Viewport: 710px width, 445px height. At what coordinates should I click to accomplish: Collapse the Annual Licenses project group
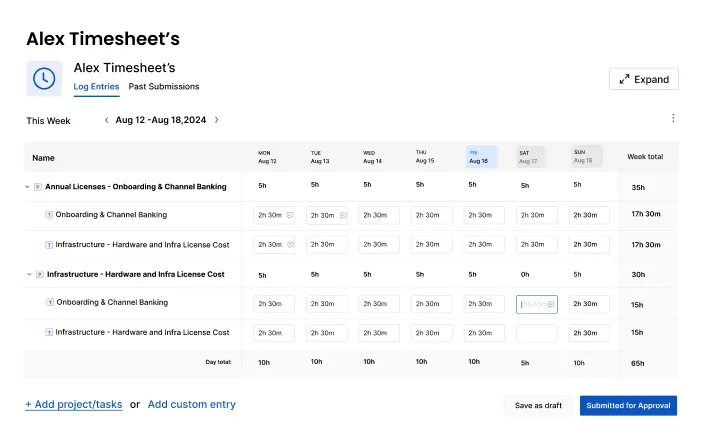pyautogui.click(x=28, y=186)
